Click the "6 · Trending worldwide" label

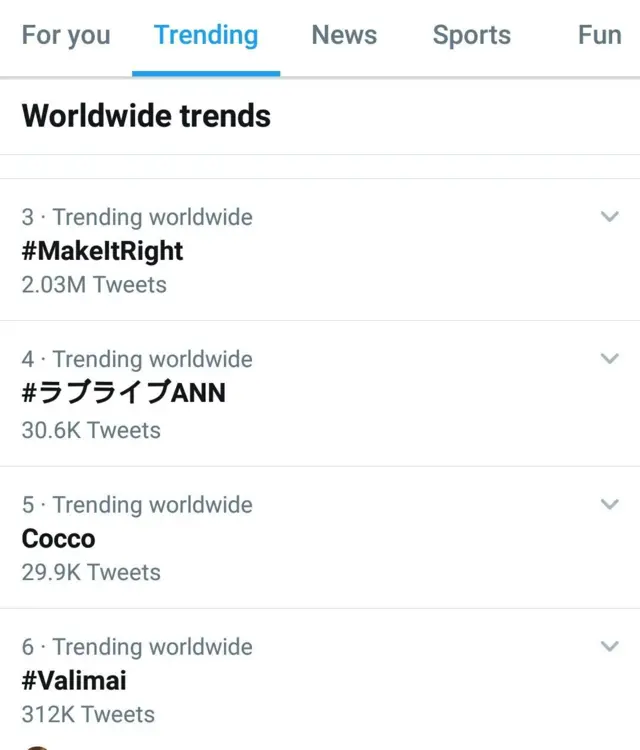click(137, 647)
